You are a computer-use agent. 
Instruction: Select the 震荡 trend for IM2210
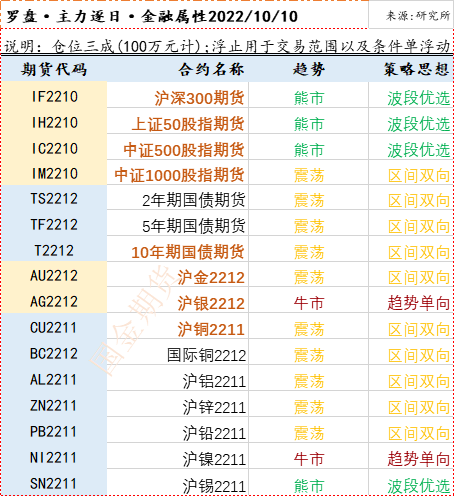(309, 175)
